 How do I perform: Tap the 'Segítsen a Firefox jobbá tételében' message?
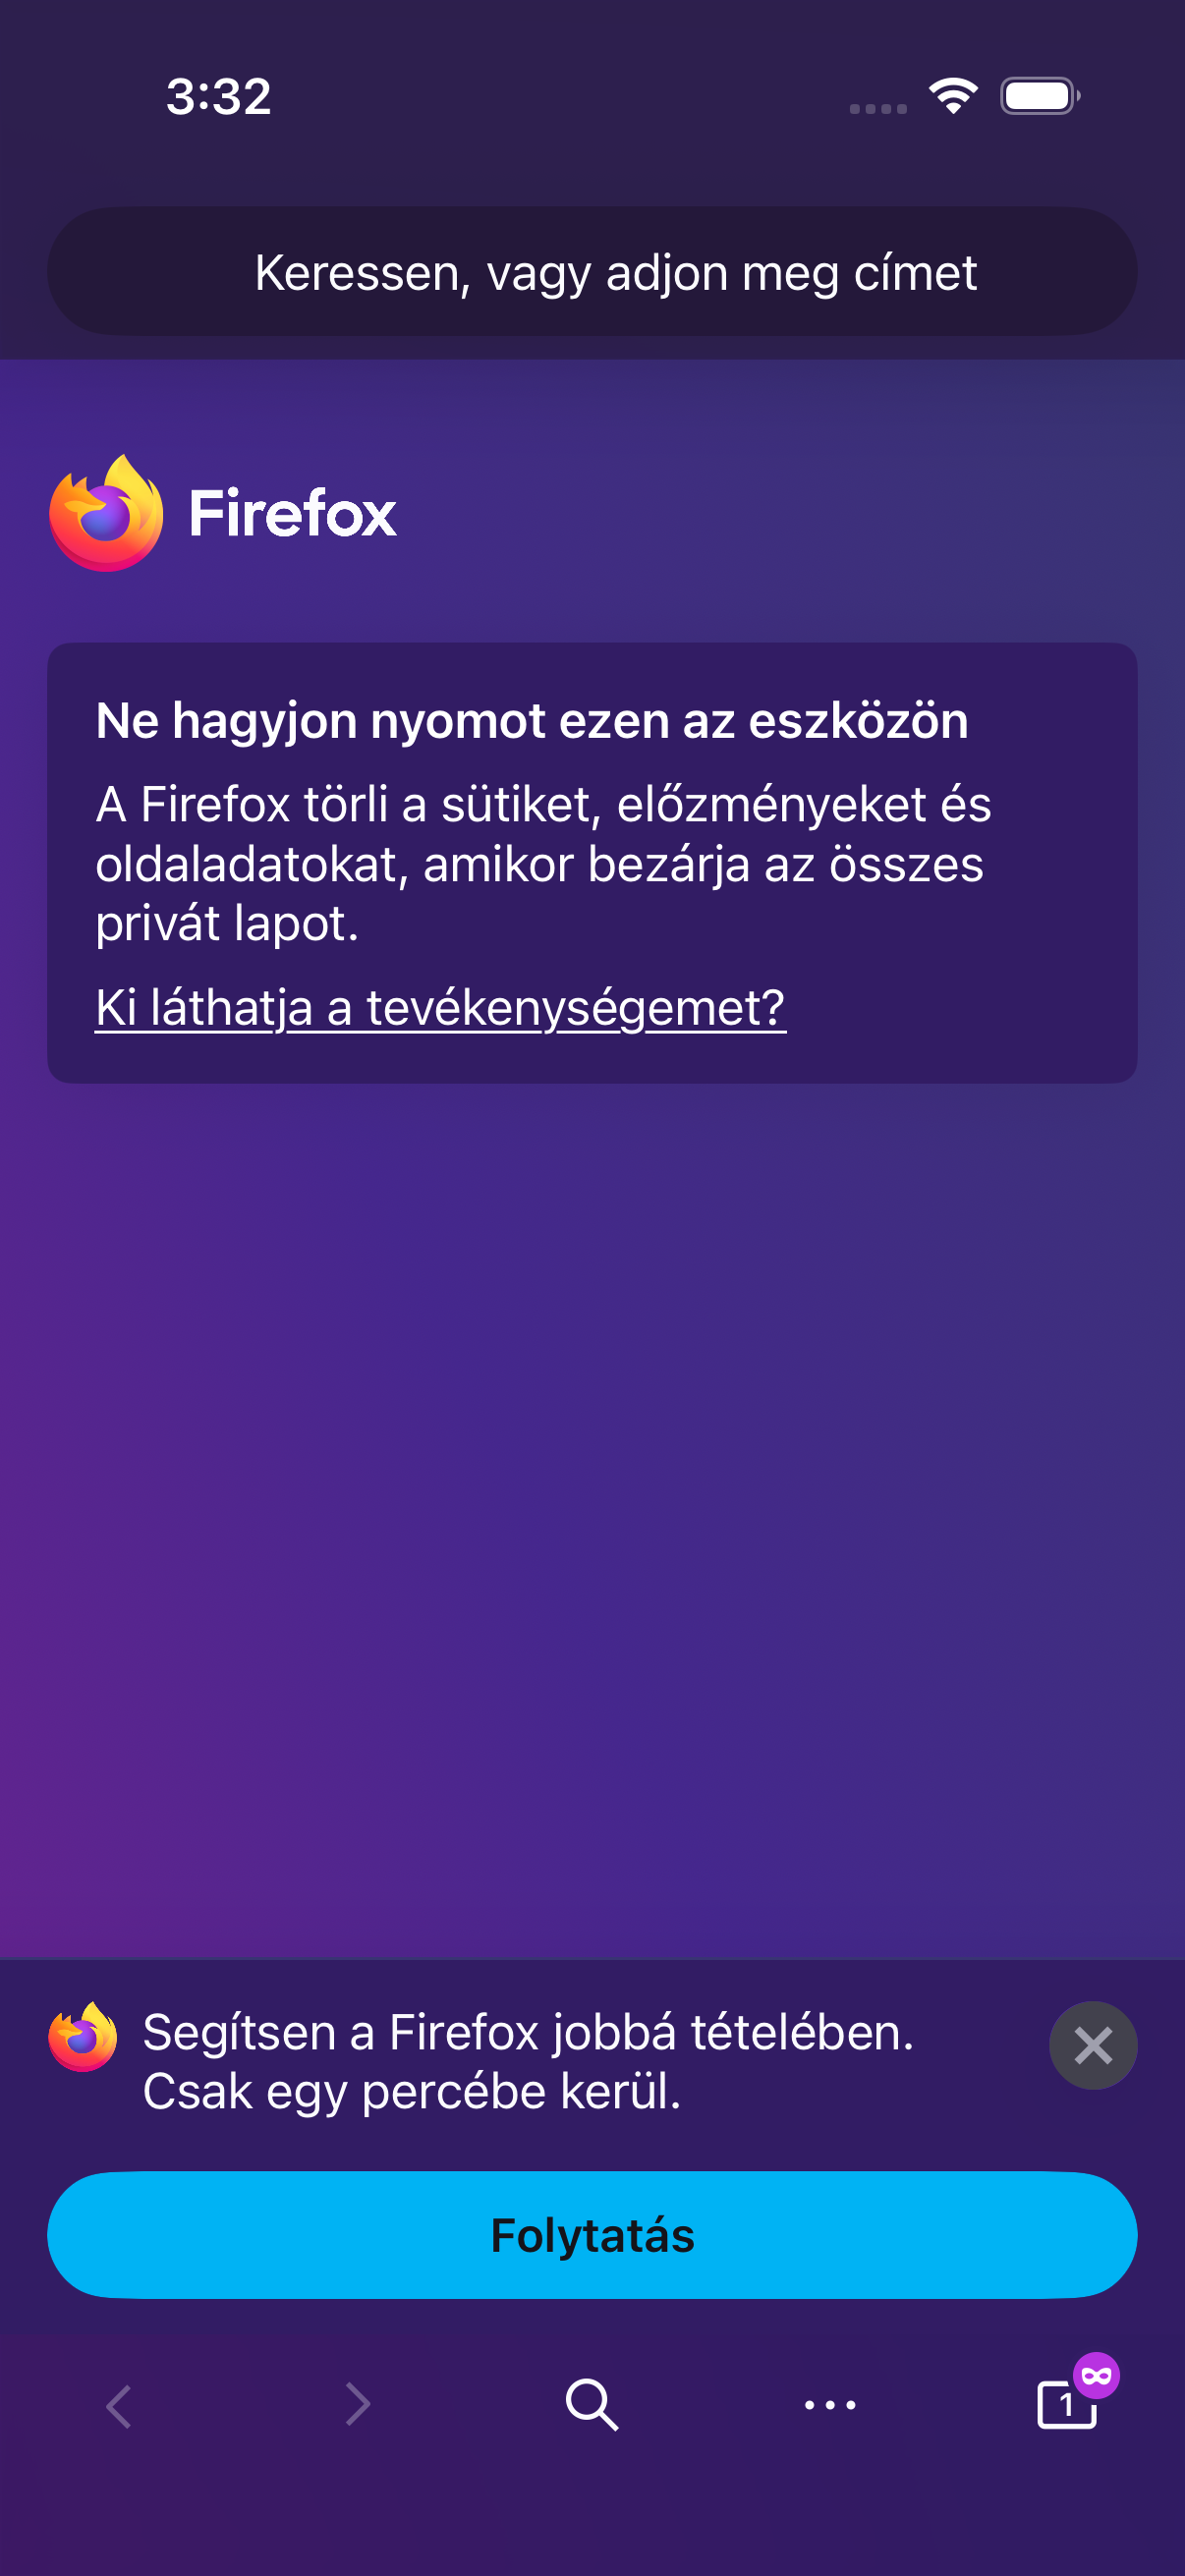coord(528,2061)
